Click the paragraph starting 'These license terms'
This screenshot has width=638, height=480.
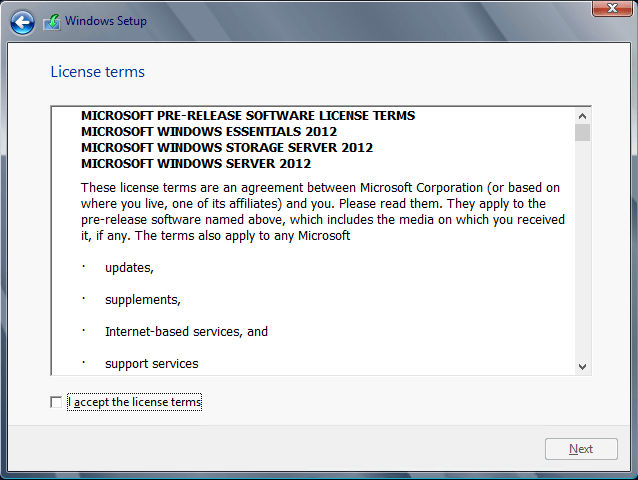click(x=323, y=212)
